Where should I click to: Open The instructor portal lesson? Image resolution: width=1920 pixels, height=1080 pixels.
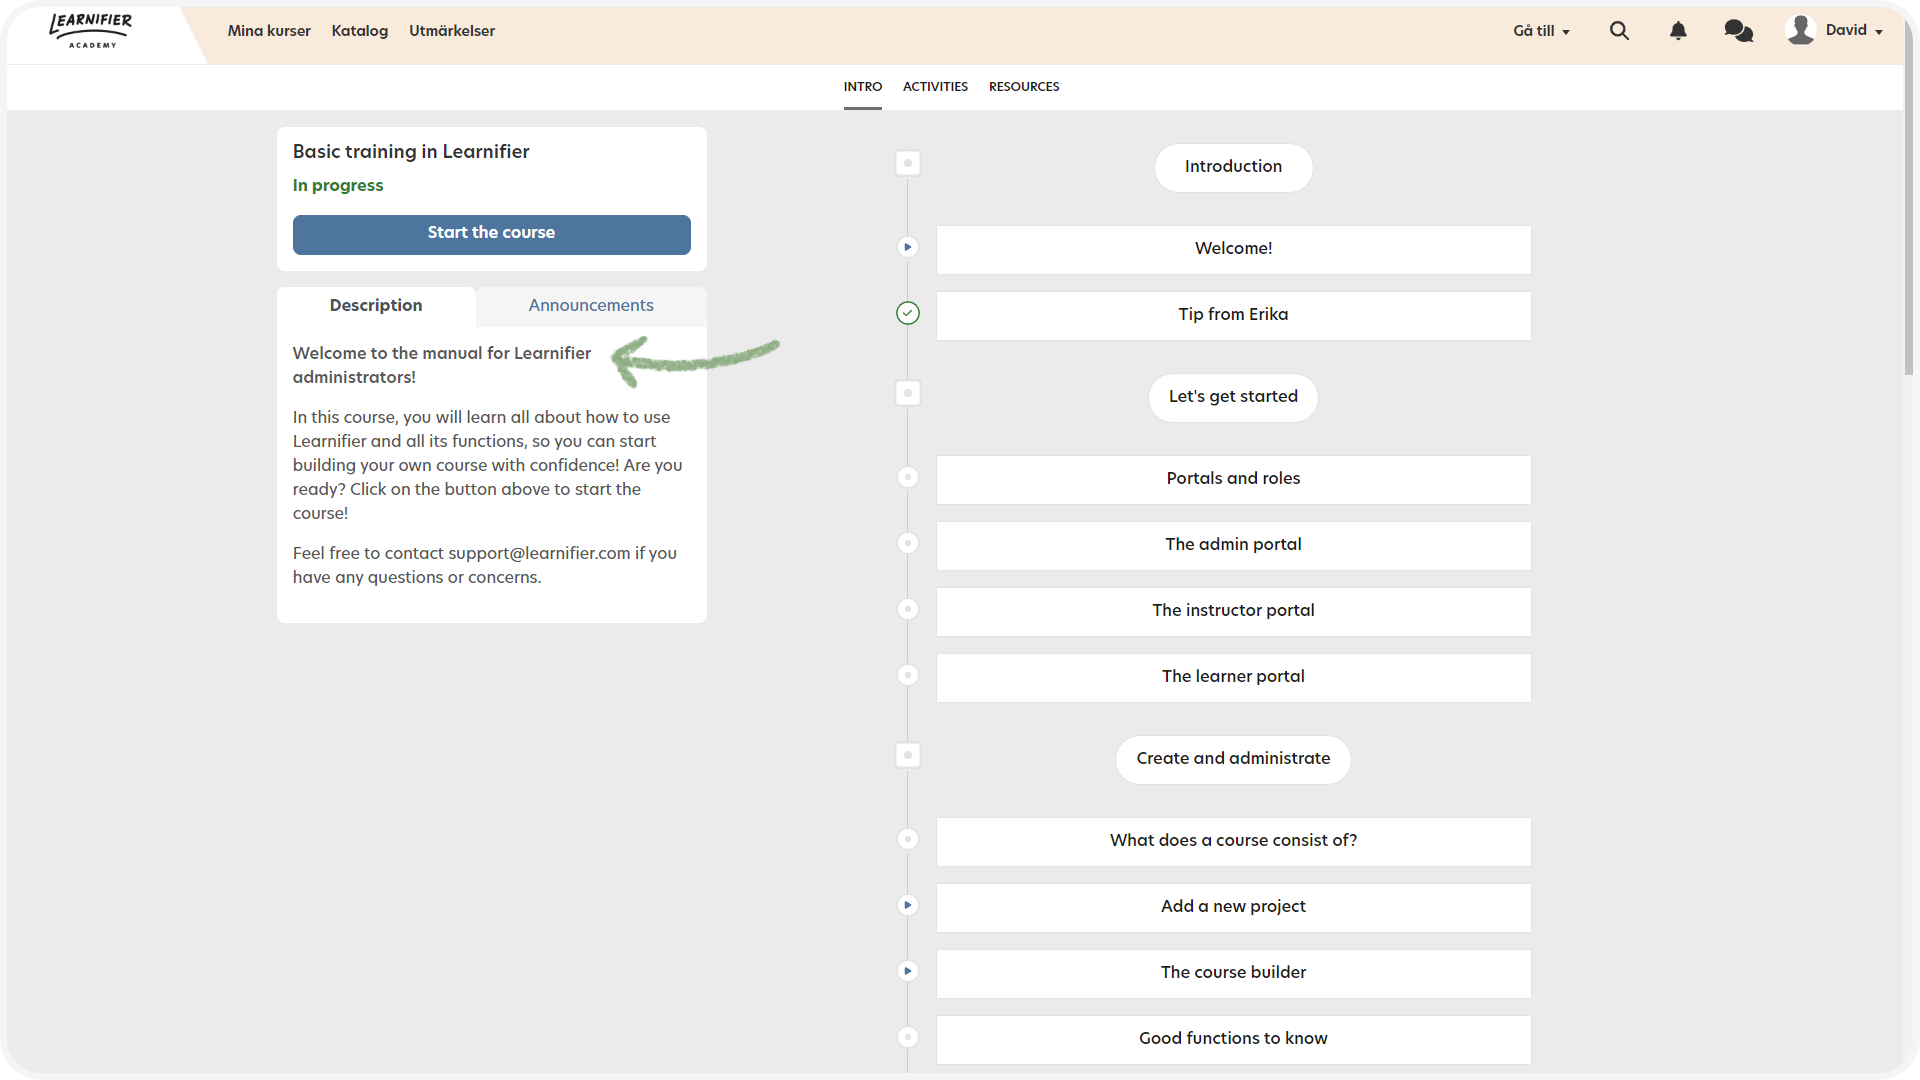coord(1233,611)
